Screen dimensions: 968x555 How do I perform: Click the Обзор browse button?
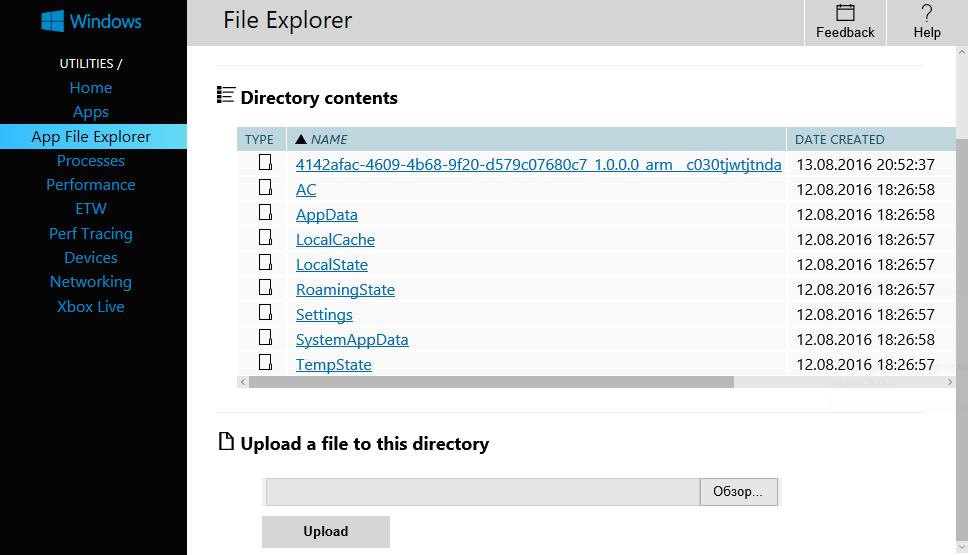tap(738, 492)
